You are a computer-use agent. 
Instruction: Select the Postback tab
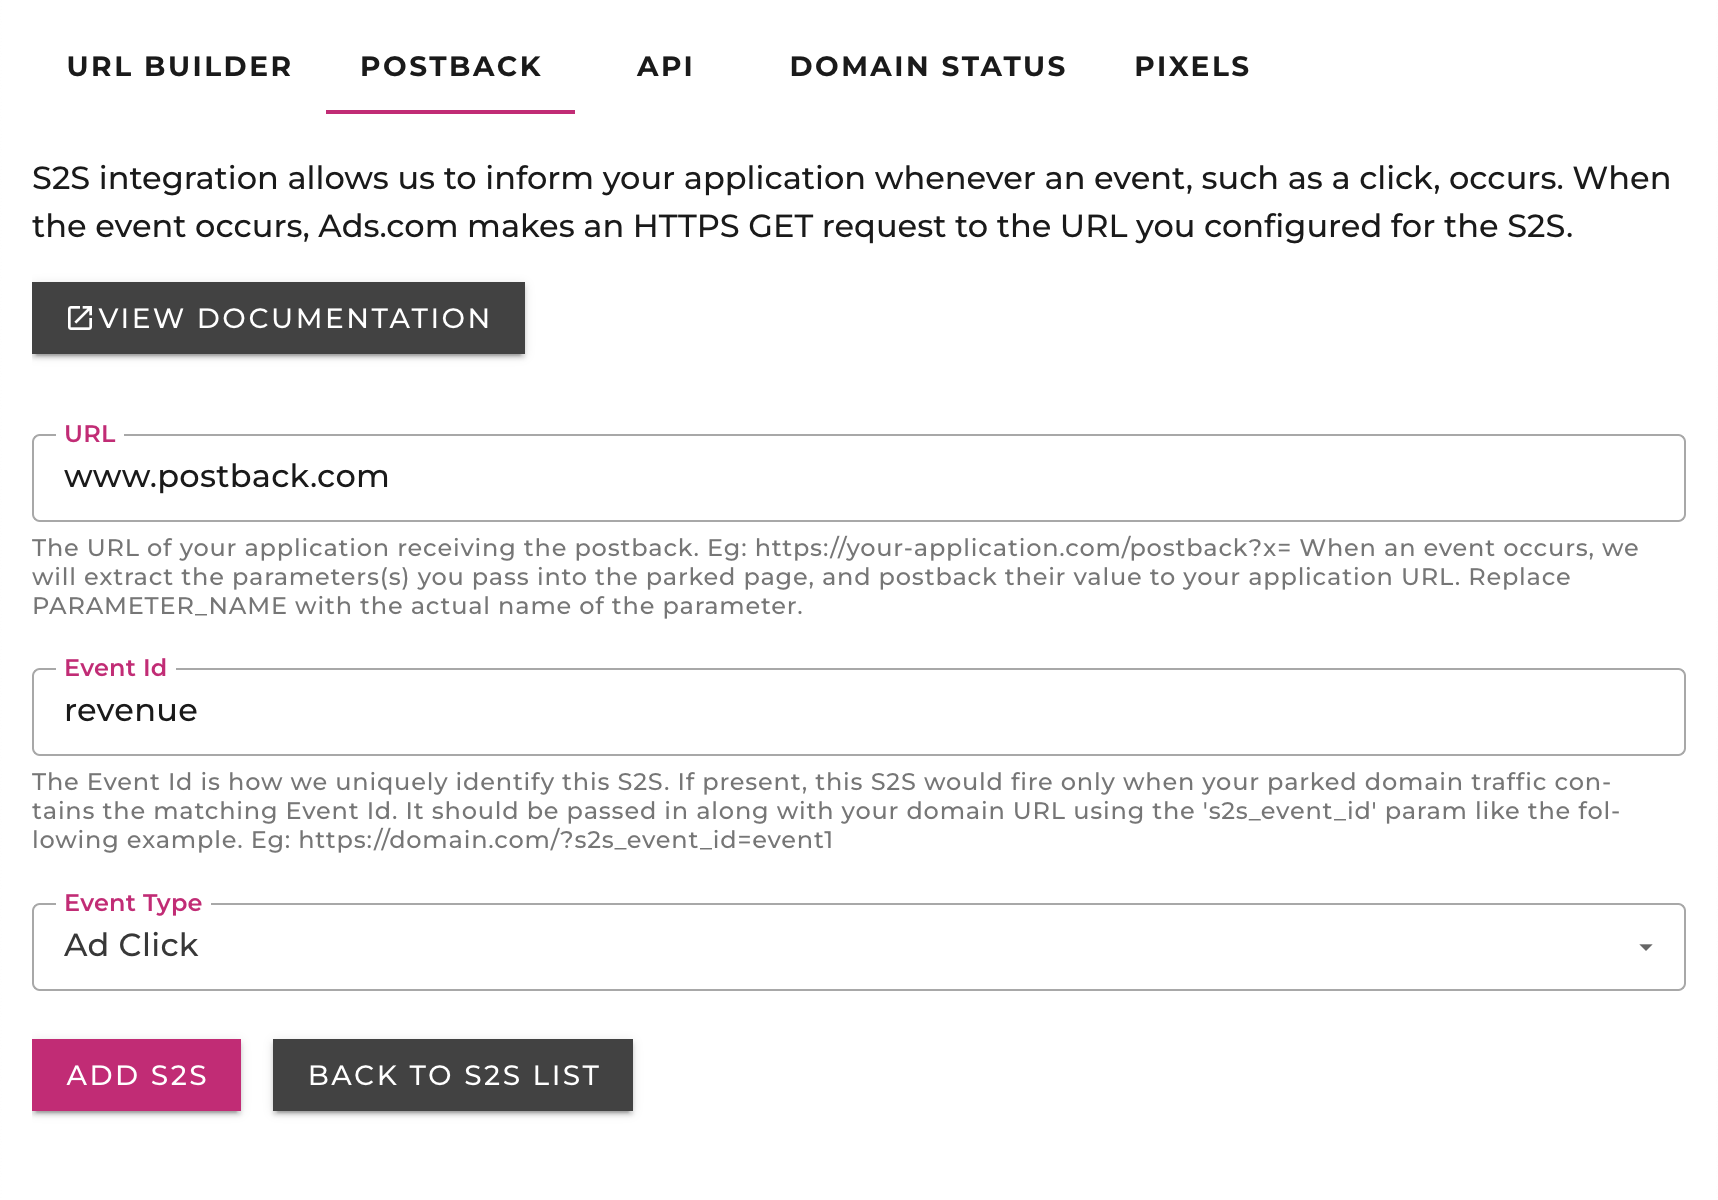click(450, 67)
